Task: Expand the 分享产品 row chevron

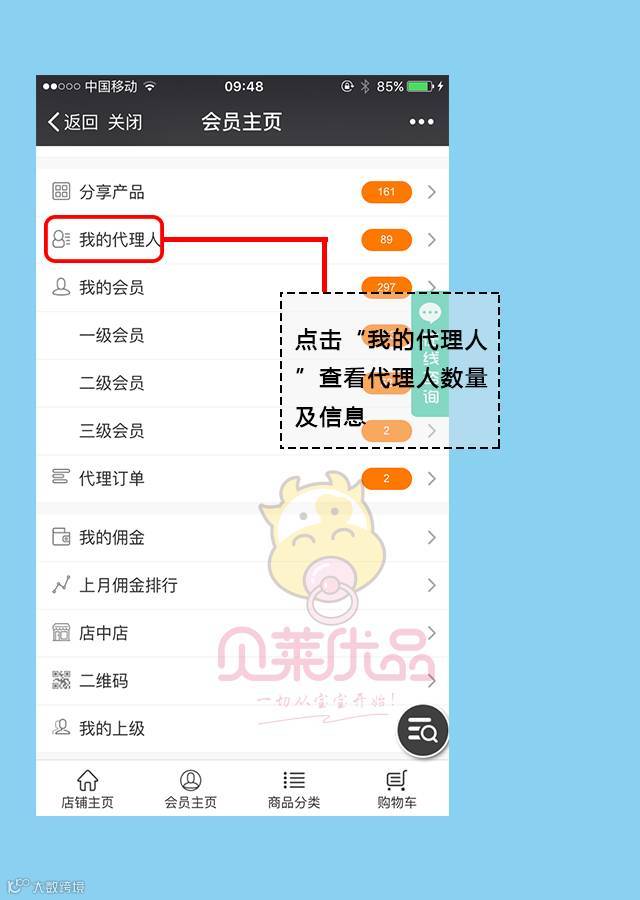Action: (x=432, y=192)
